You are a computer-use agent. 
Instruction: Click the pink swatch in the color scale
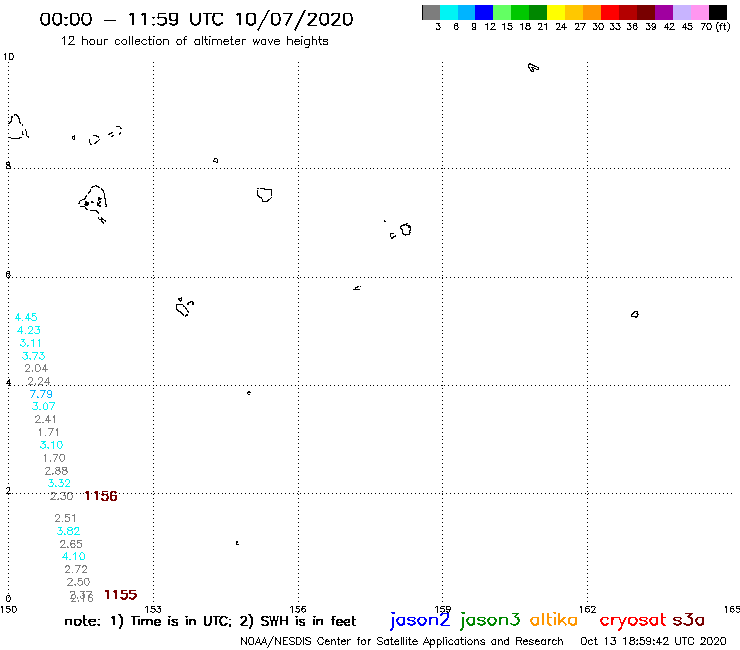(700, 12)
